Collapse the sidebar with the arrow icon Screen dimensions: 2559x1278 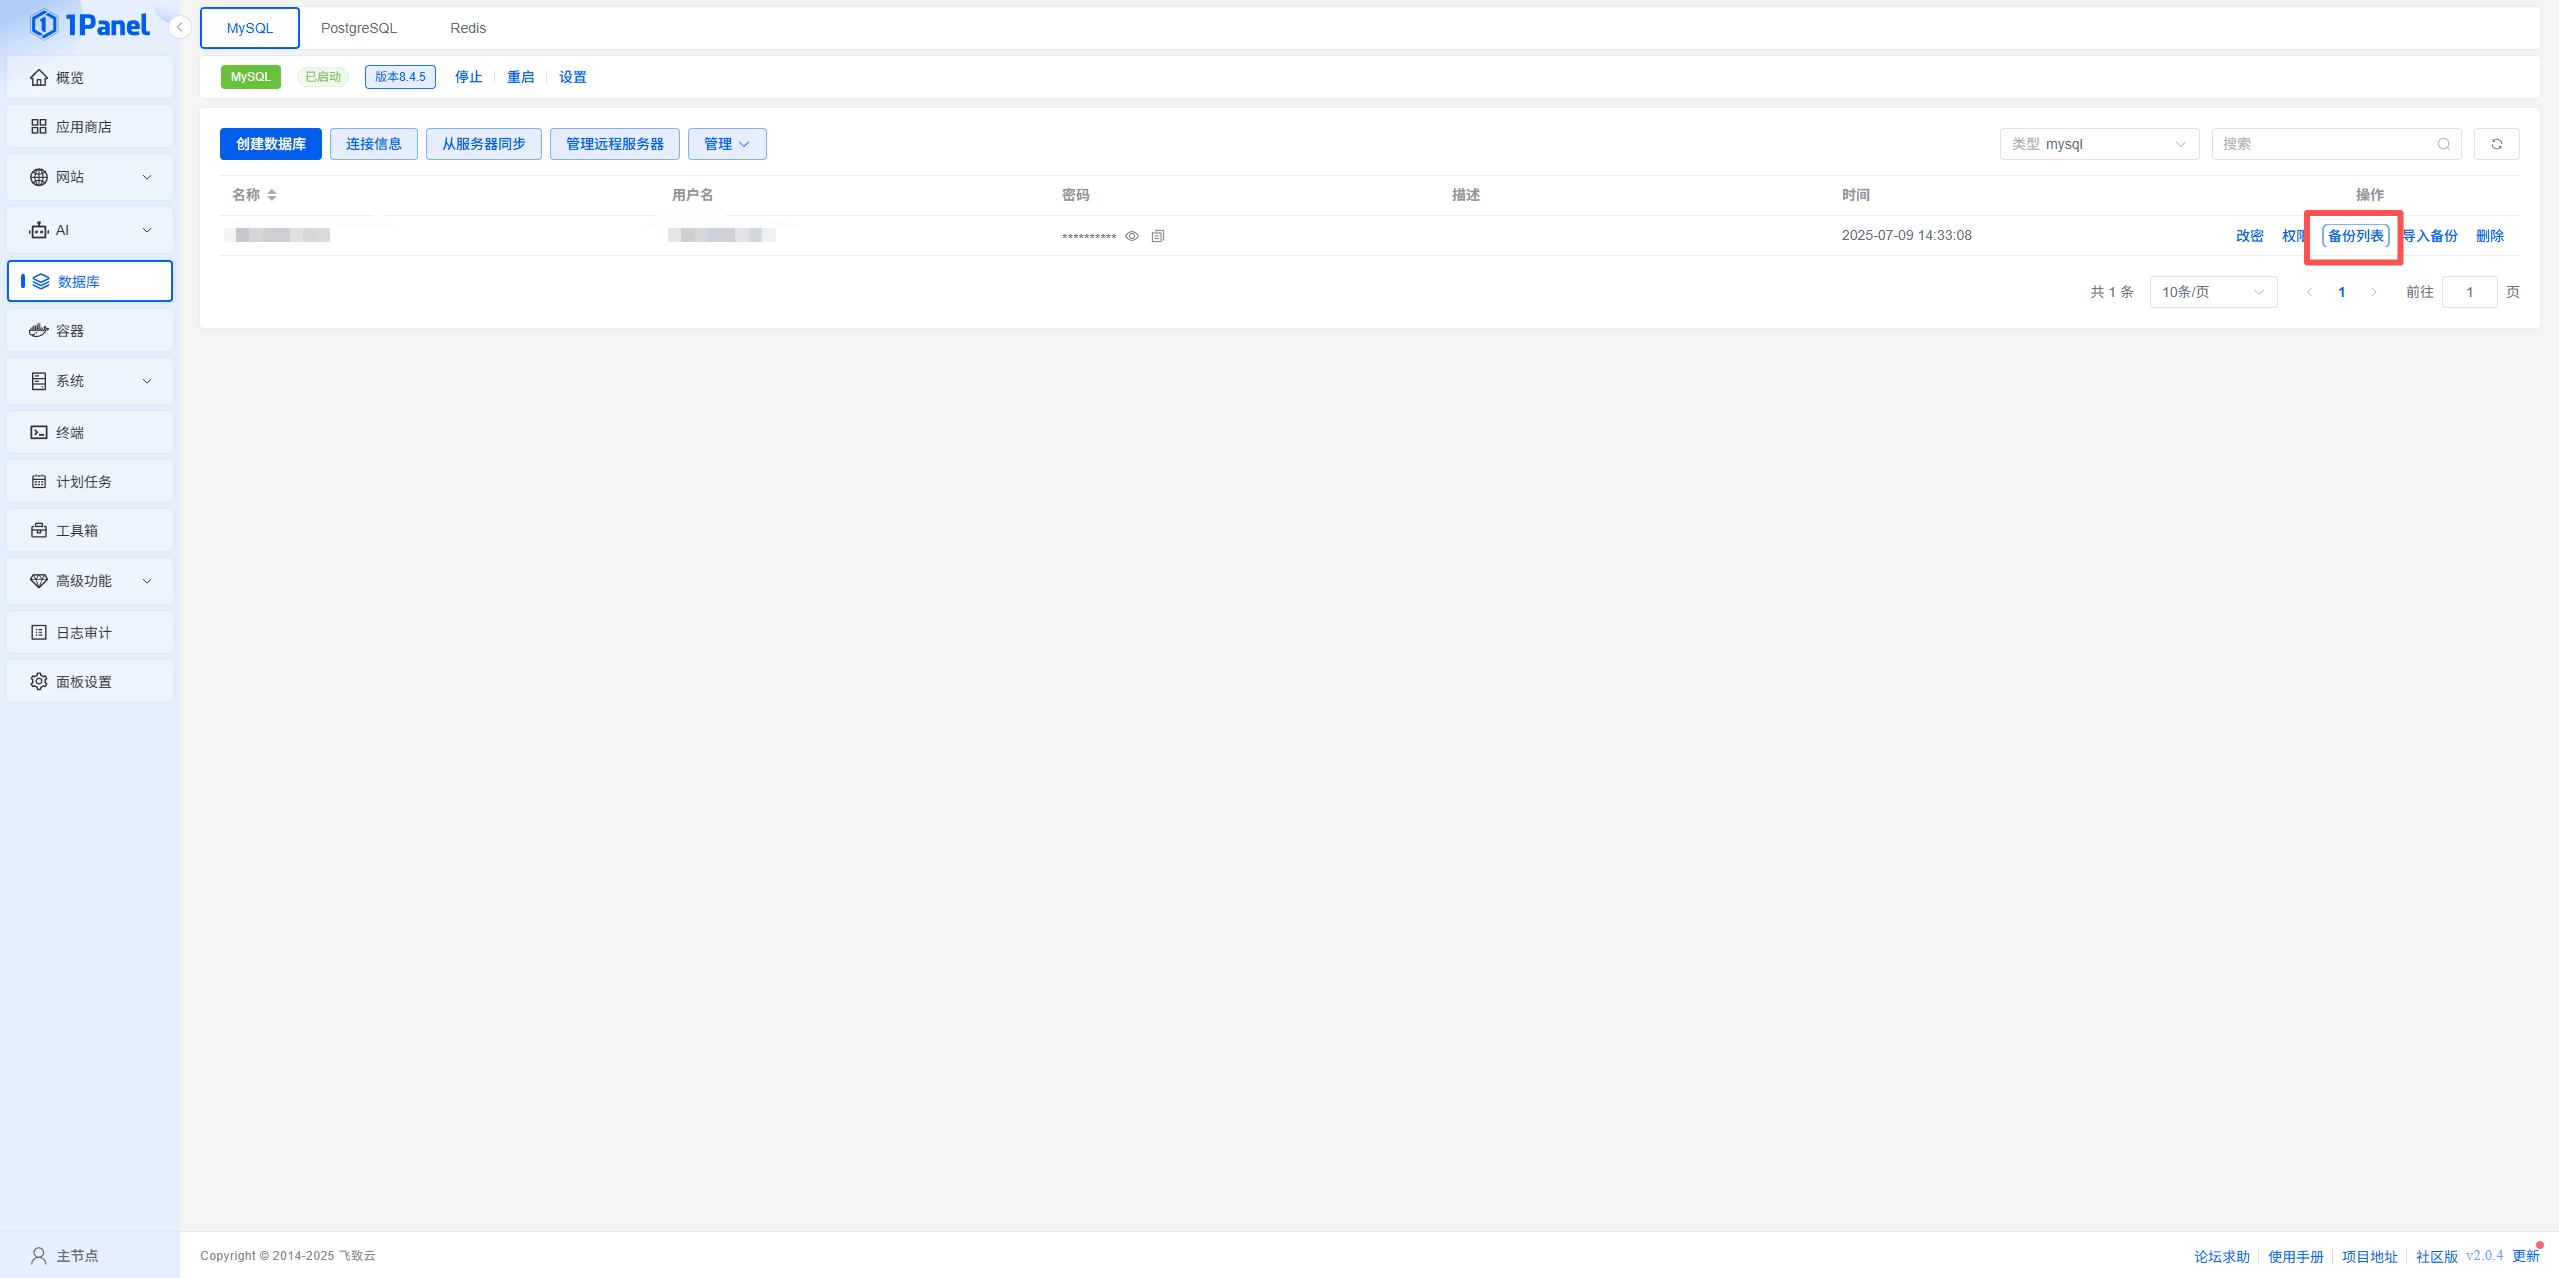179,27
